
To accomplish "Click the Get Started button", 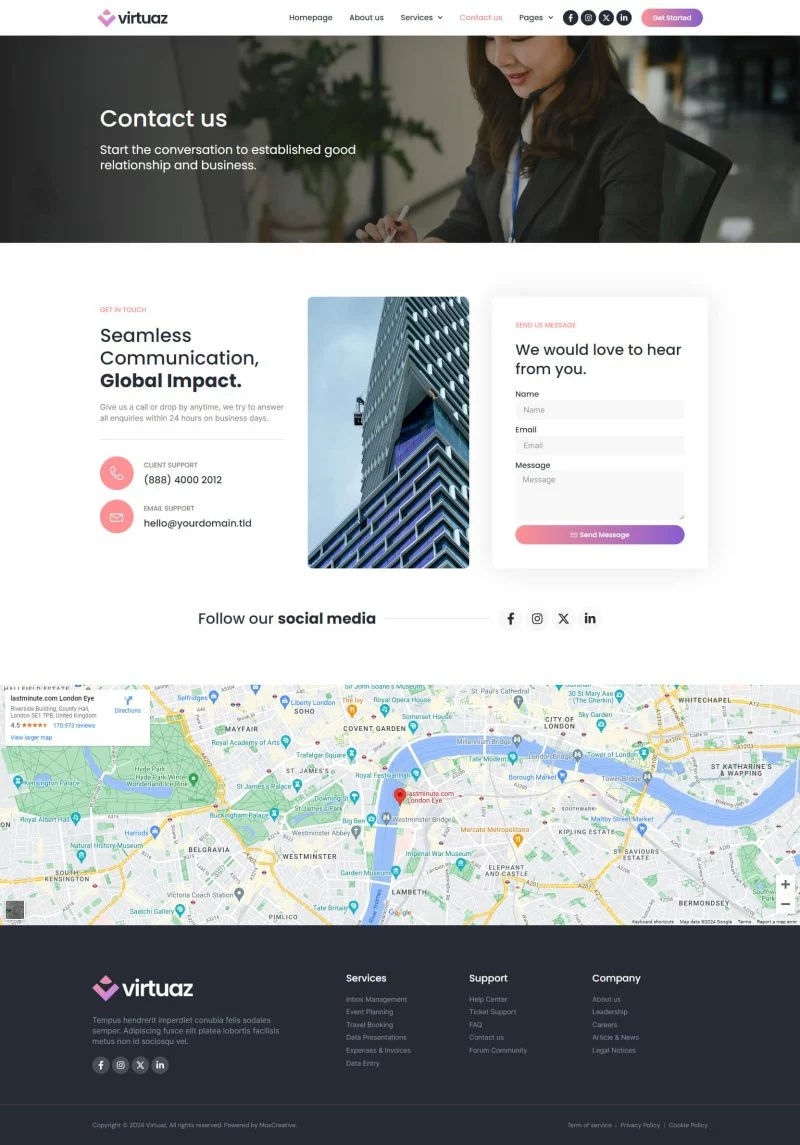I will pyautogui.click(x=672, y=17).
